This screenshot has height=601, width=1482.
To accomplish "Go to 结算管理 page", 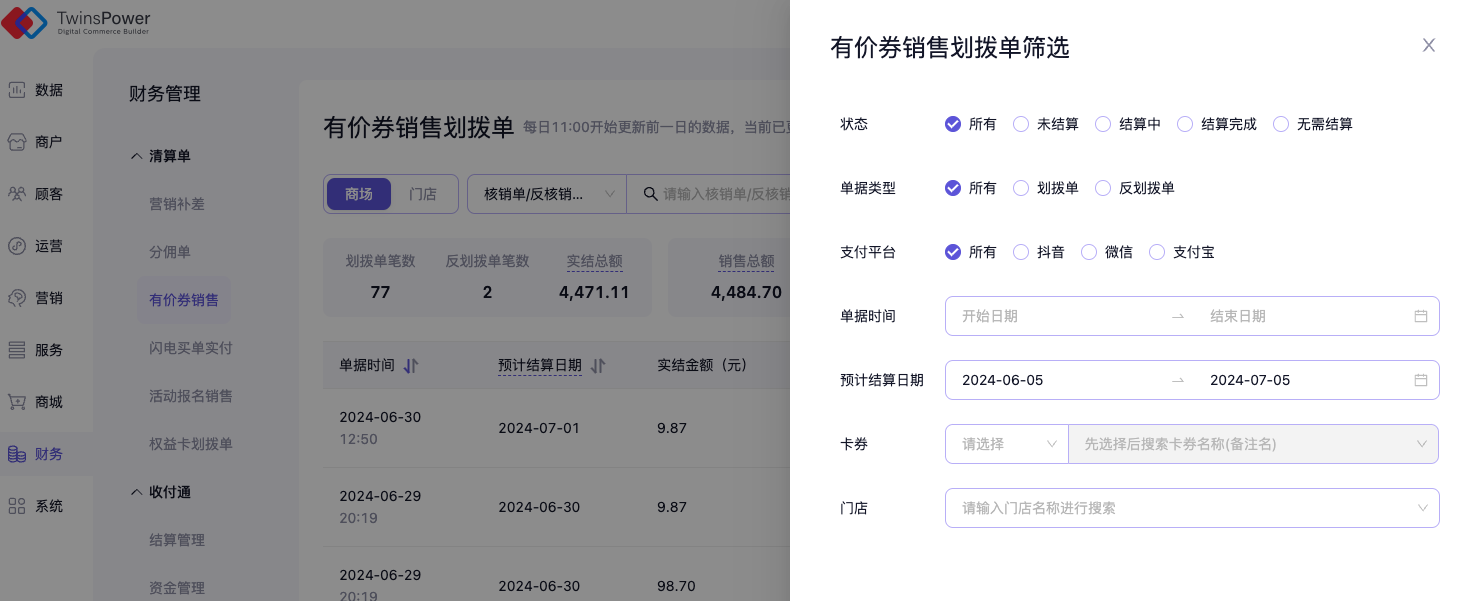I will click(177, 540).
